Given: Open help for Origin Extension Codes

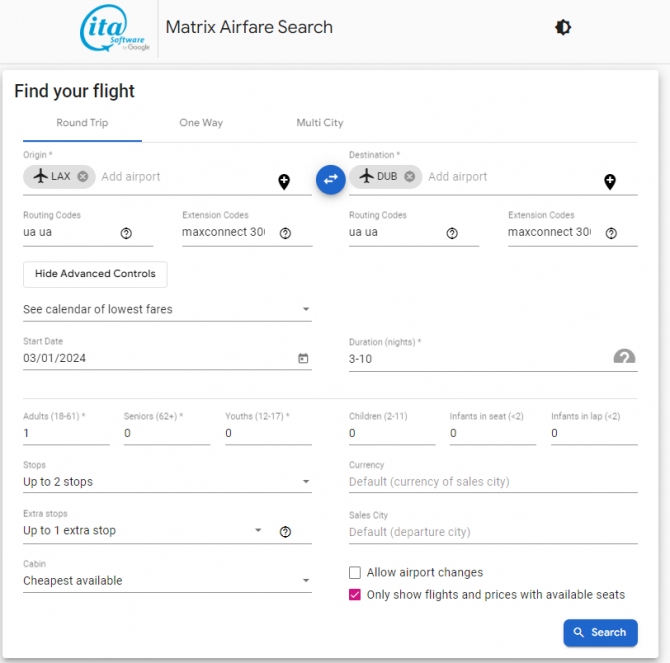Looking at the screenshot, I should tap(285, 233).
